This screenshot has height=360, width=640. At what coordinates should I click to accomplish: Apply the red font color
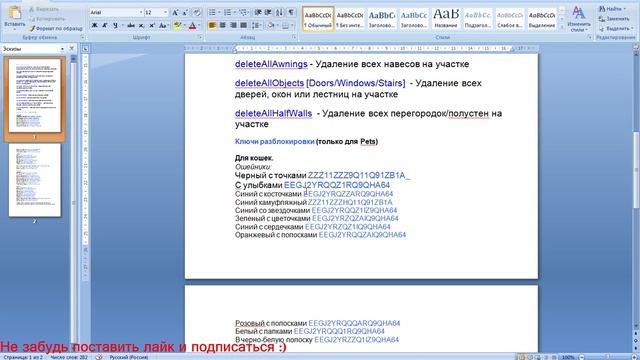[192, 25]
